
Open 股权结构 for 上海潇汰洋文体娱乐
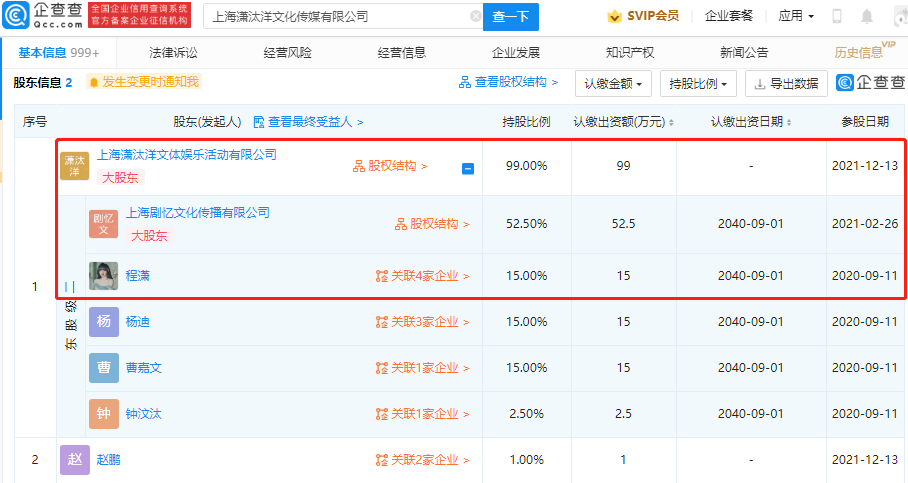click(390, 166)
